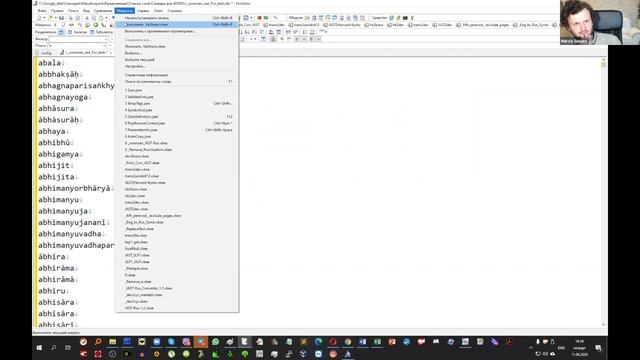Screen dimensions: 640x360
Task: Run the 2 ValidateXml.jsee macro
Action: (x=178, y=97)
